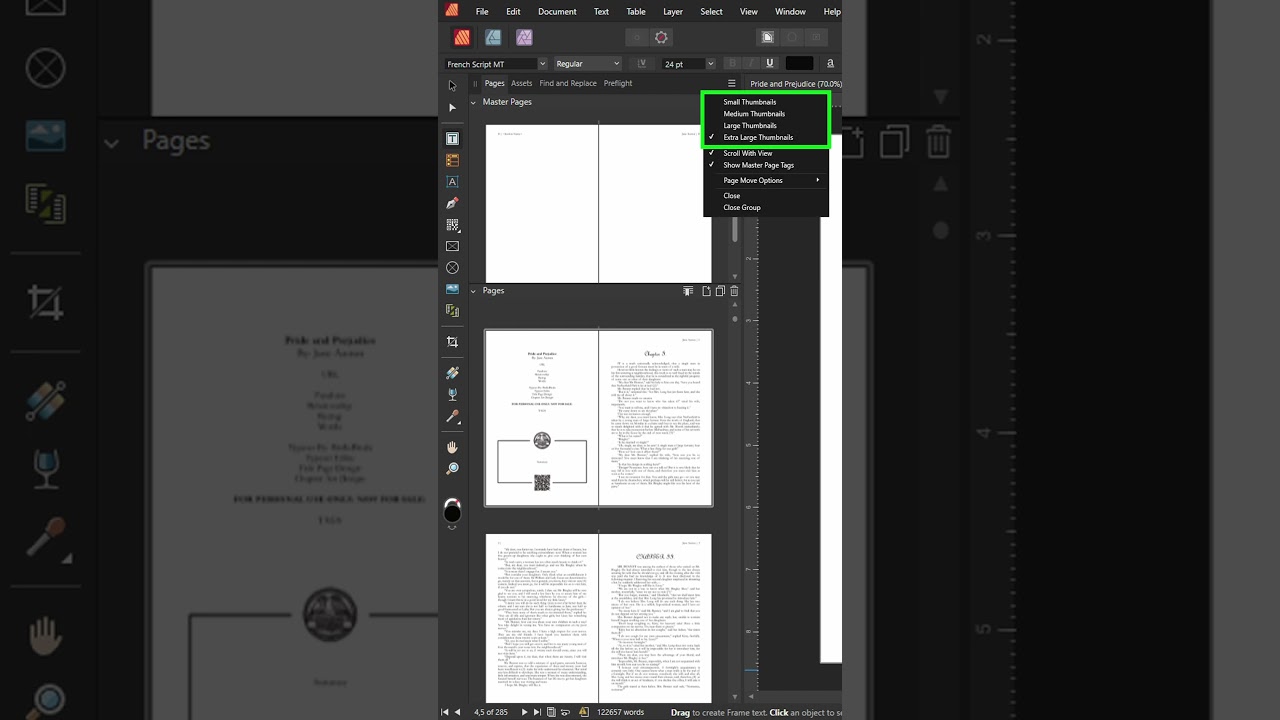This screenshot has height=720, width=1280.
Task: Click the preflight warning icon in status bar
Action: point(584,712)
